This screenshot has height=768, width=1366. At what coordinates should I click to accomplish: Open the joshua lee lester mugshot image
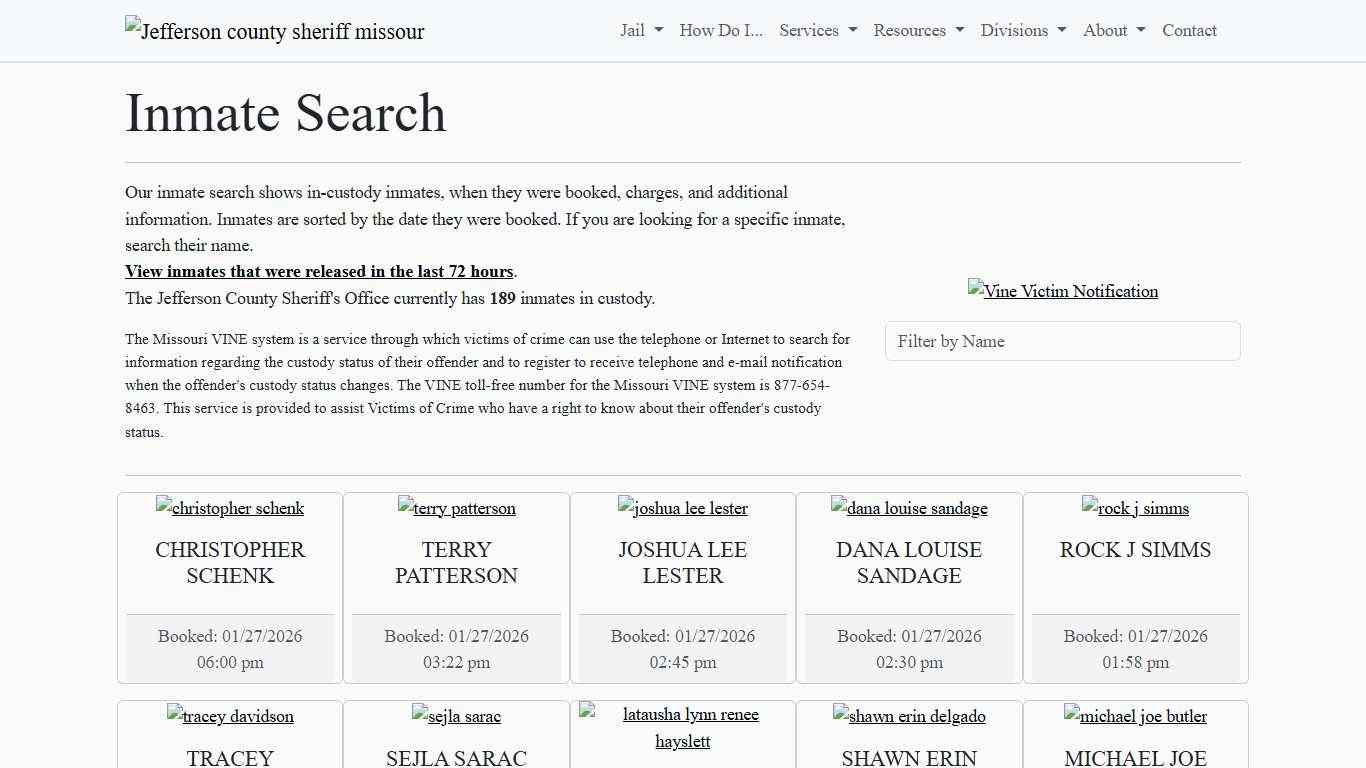[x=683, y=508]
